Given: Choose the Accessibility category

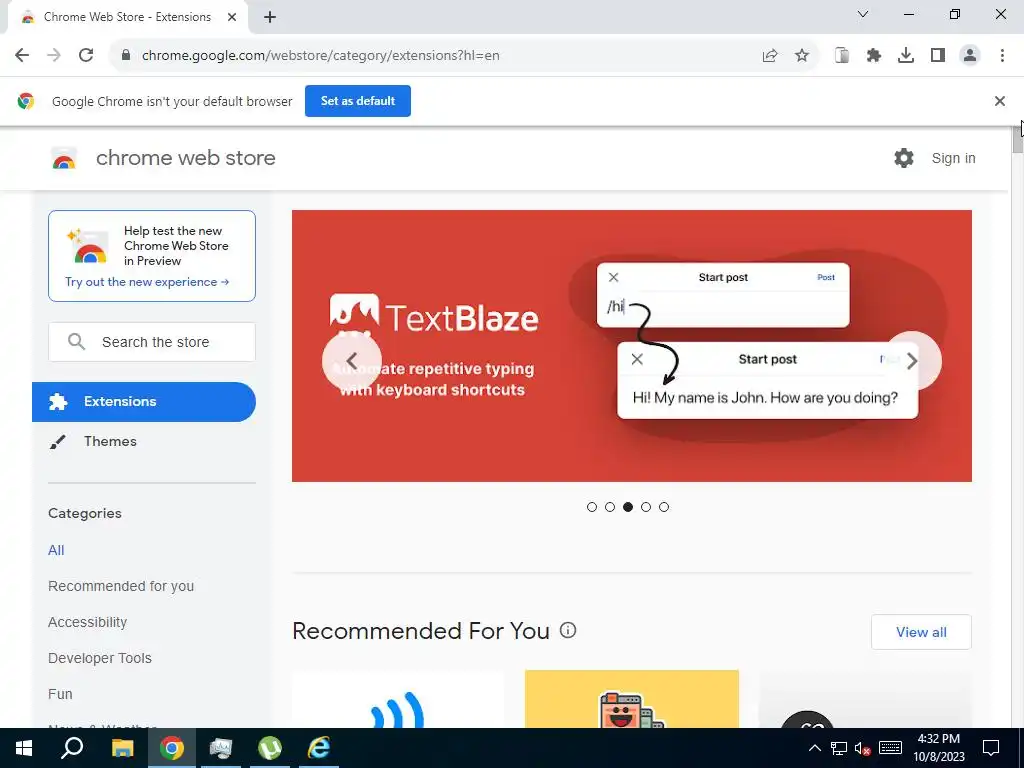Looking at the screenshot, I should (88, 622).
